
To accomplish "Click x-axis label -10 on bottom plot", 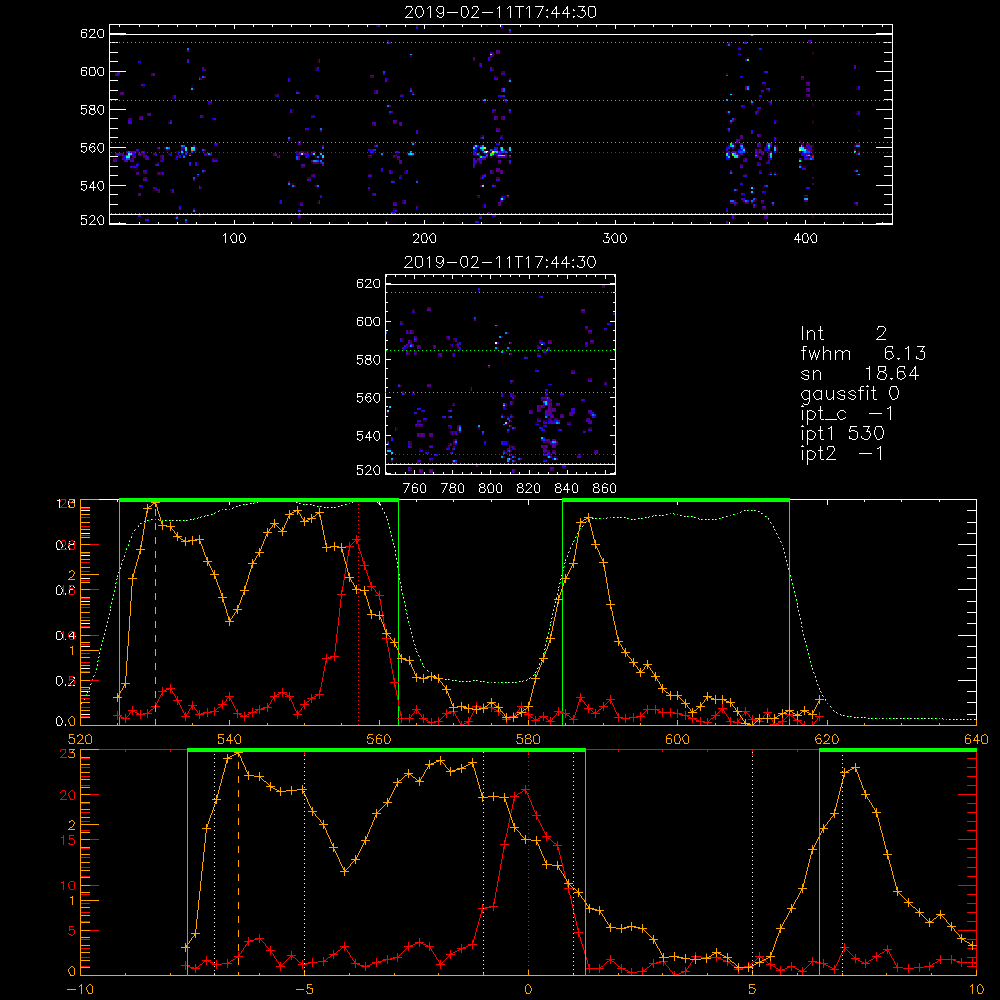I will pyautogui.click(x=80, y=989).
